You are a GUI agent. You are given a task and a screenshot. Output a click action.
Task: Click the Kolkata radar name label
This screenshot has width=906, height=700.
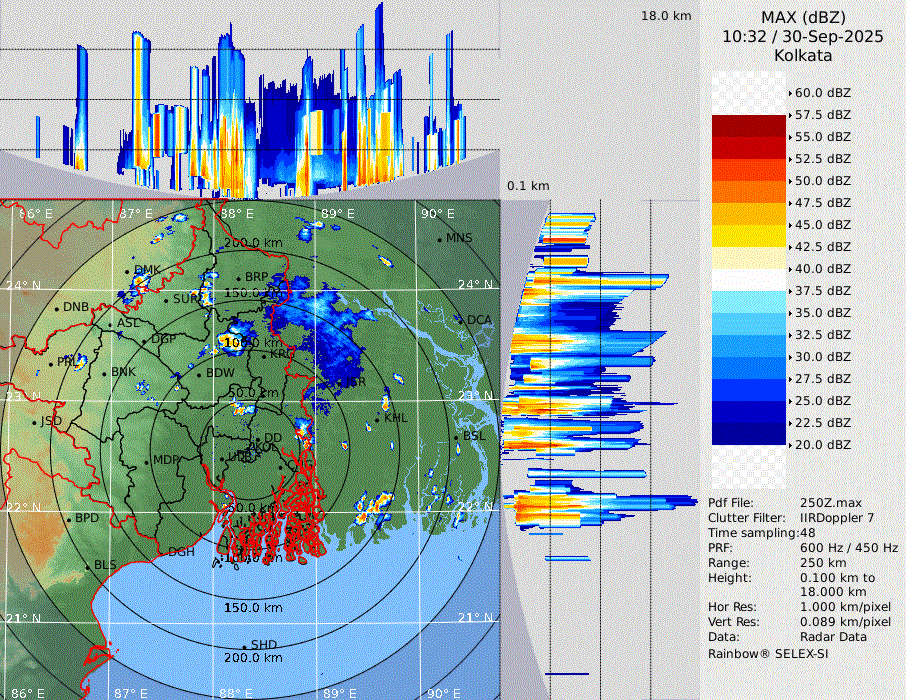(x=802, y=56)
